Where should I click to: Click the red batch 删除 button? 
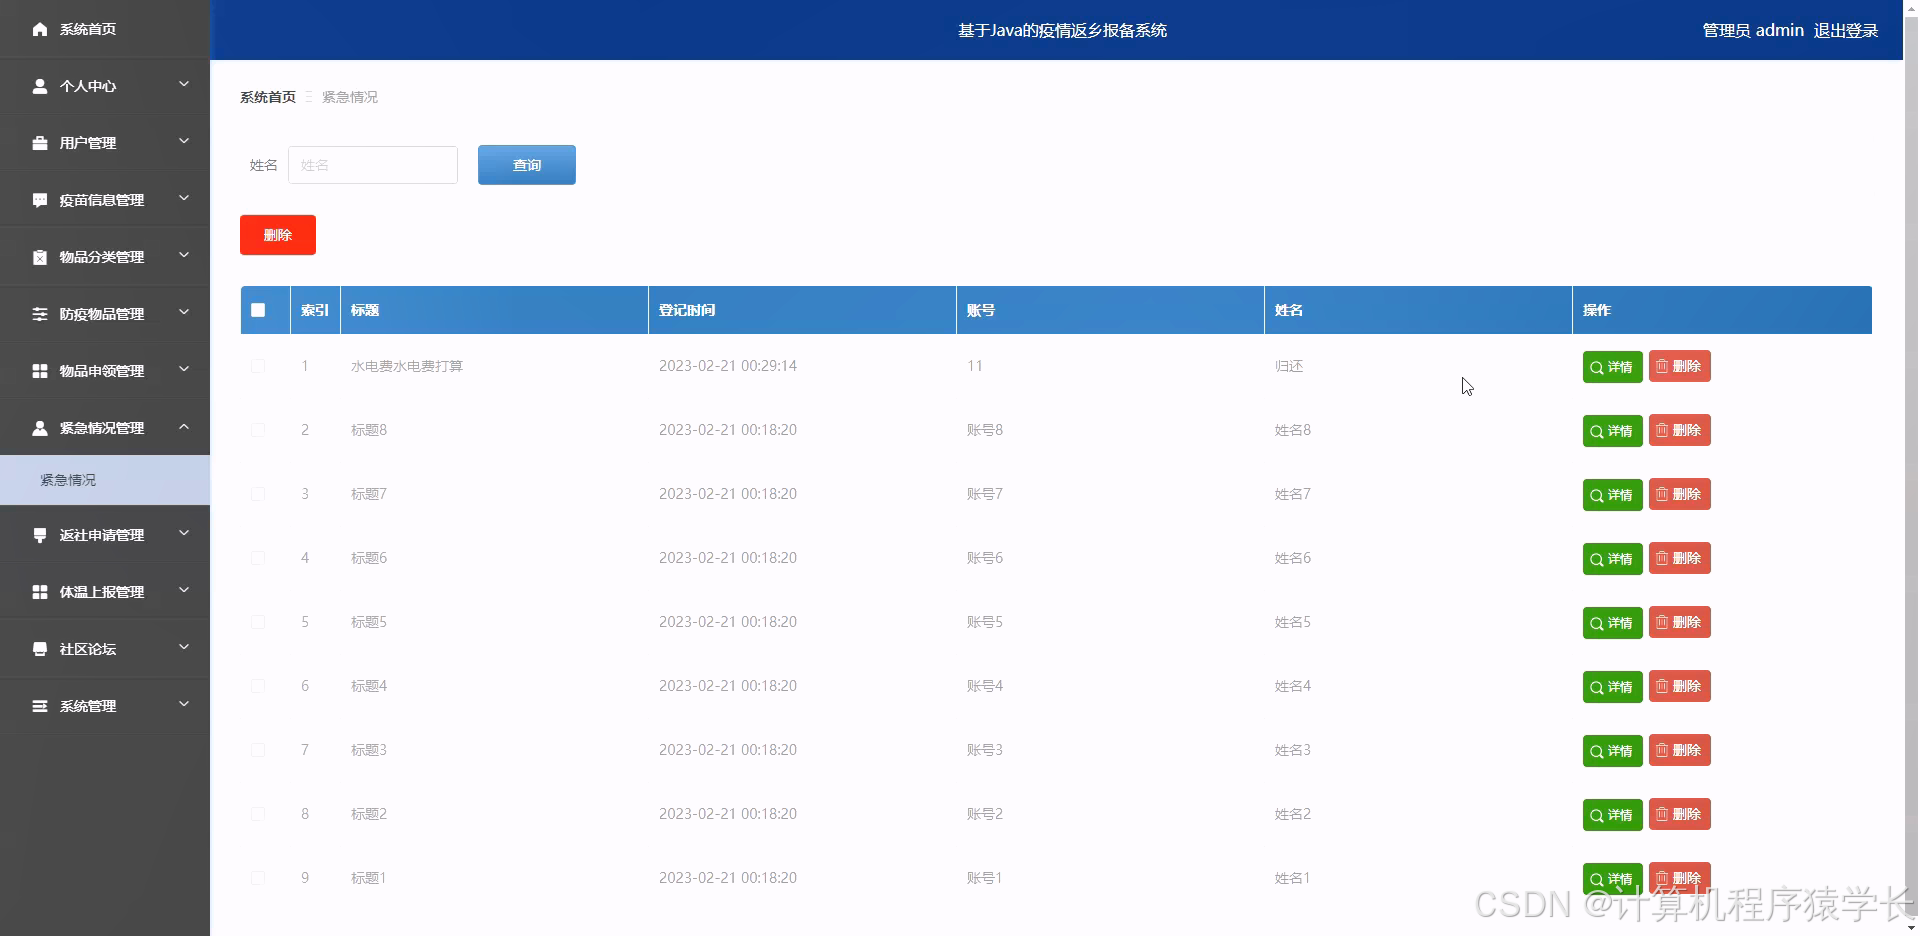[278, 235]
